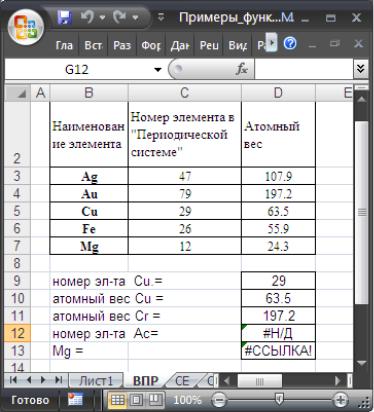
Task: Select cell with Cu element name
Action: [89, 211]
